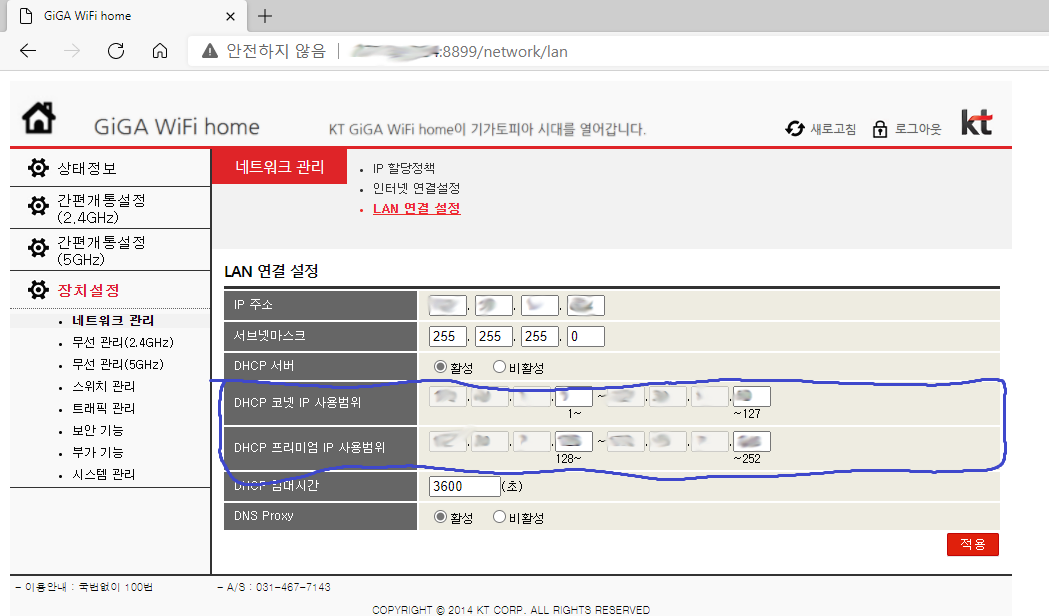
Task: Select DHCP 서버 비활성 radio button
Action: tap(499, 367)
